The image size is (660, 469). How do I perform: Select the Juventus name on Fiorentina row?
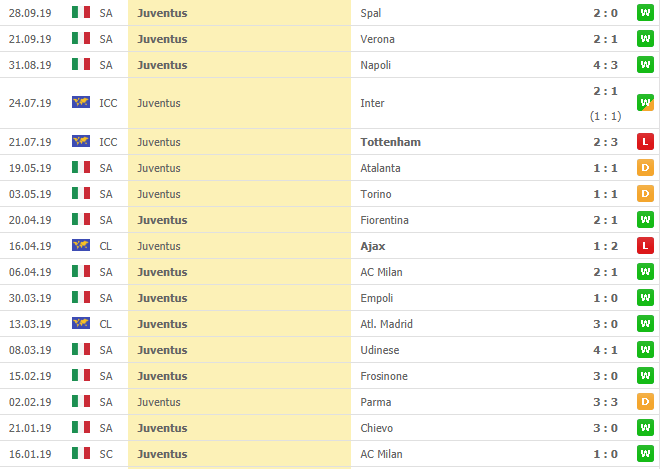(163, 220)
